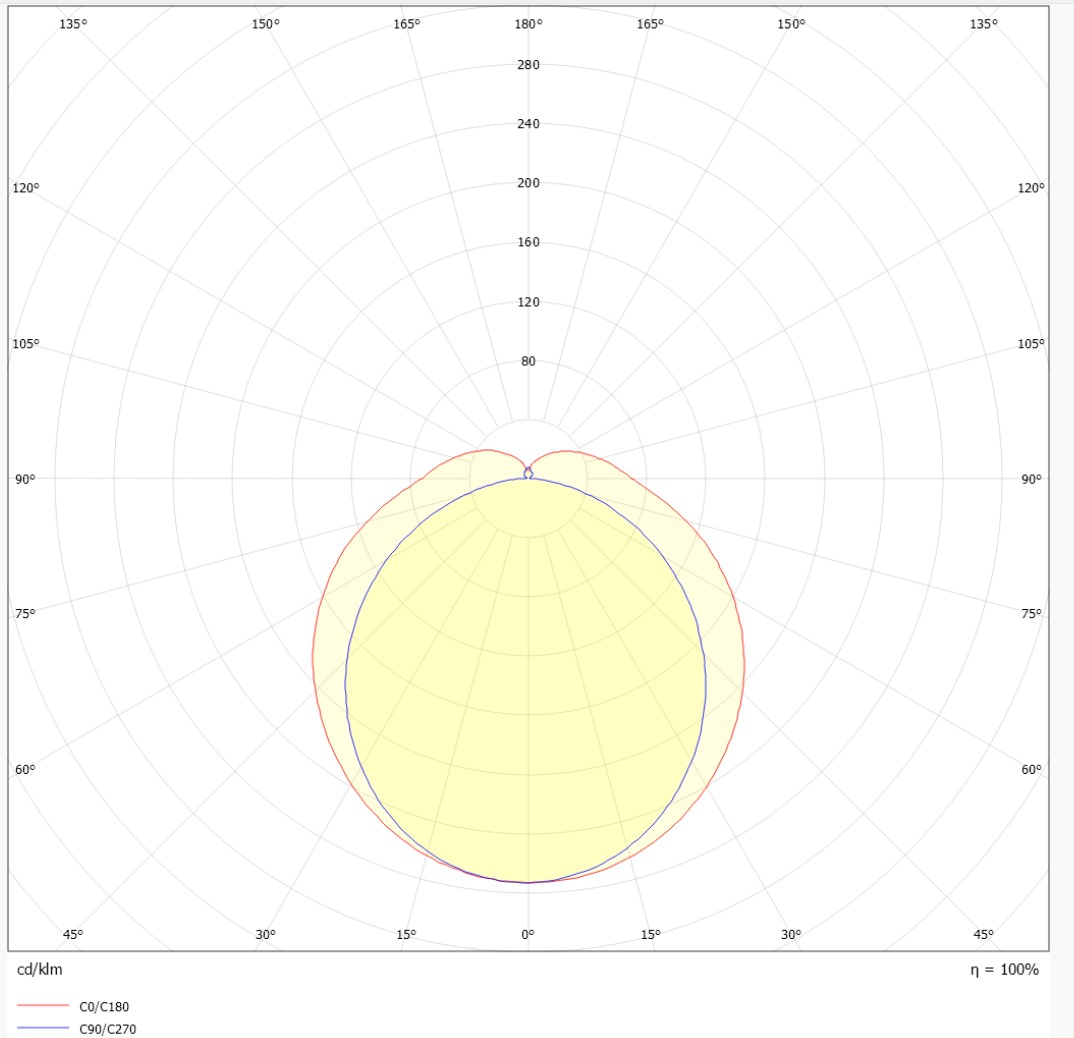The image size is (1074, 1038).
Task: Click the 15° label right of bottom center
Action: pyautogui.click(x=651, y=935)
